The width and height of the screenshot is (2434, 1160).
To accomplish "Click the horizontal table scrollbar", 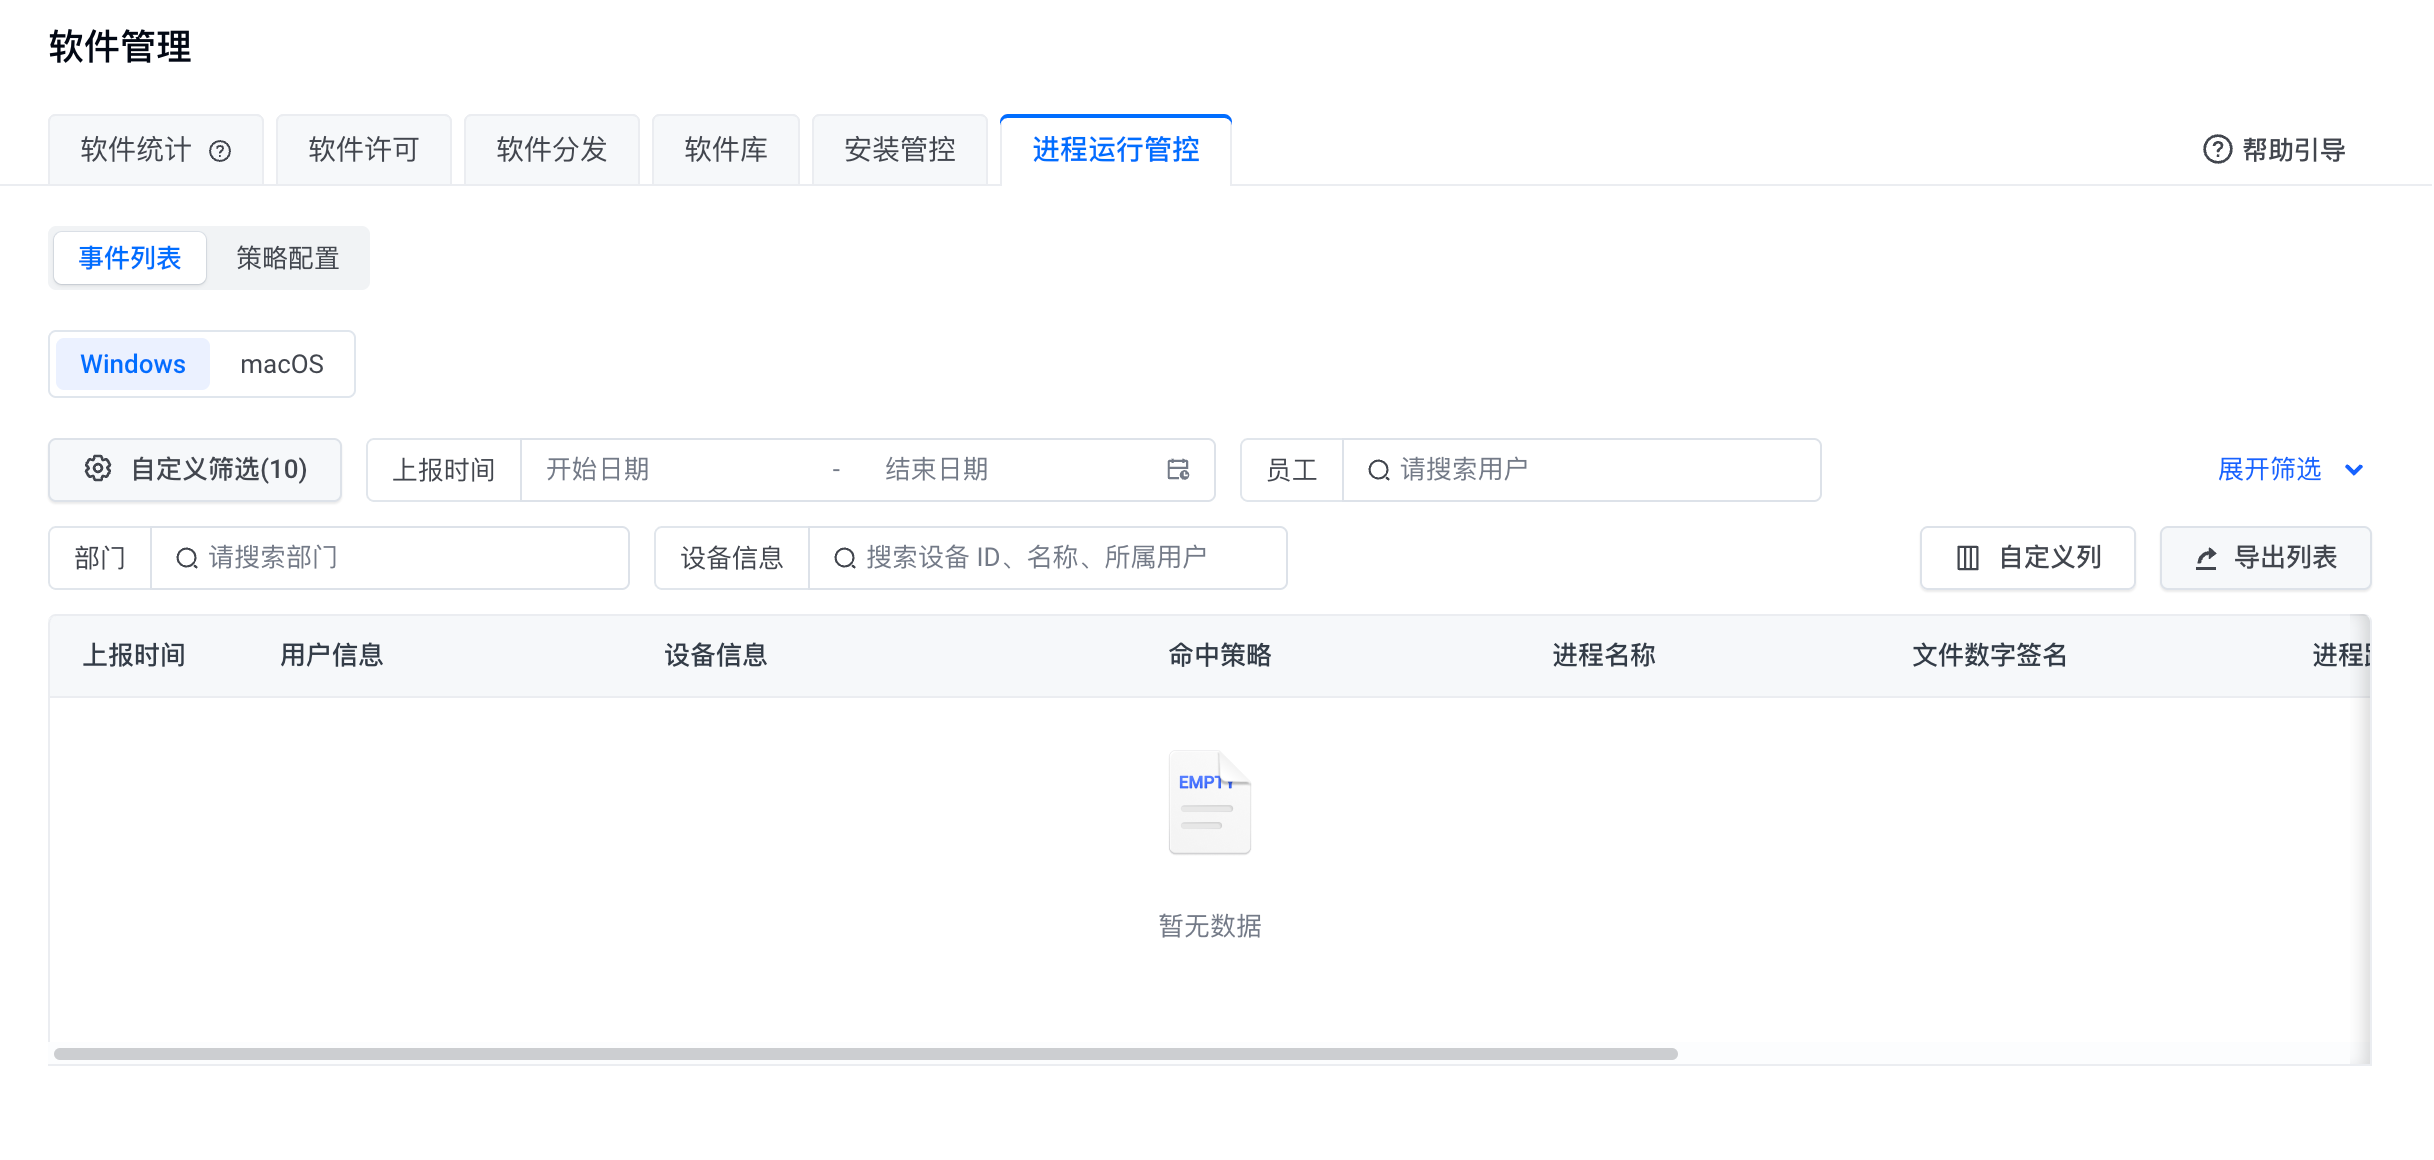I will [x=865, y=1054].
